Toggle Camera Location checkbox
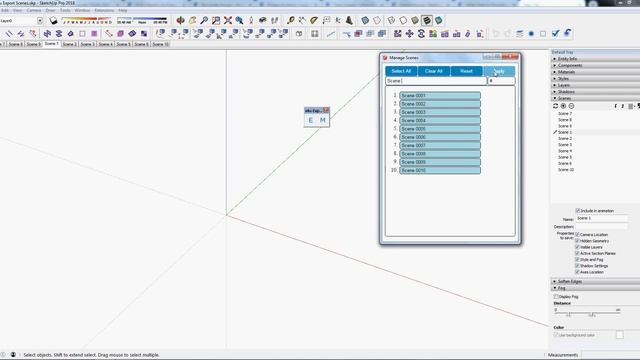Image resolution: width=640 pixels, height=360 pixels. (578, 235)
